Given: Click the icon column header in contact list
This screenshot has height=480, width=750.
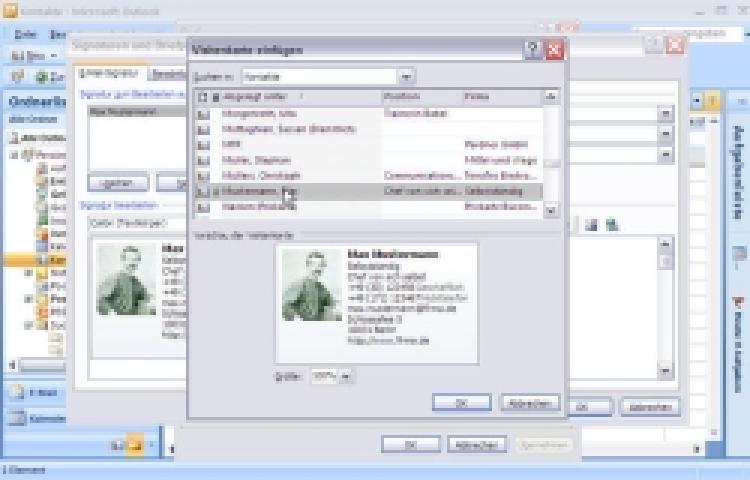Looking at the screenshot, I should pyautogui.click(x=203, y=97).
